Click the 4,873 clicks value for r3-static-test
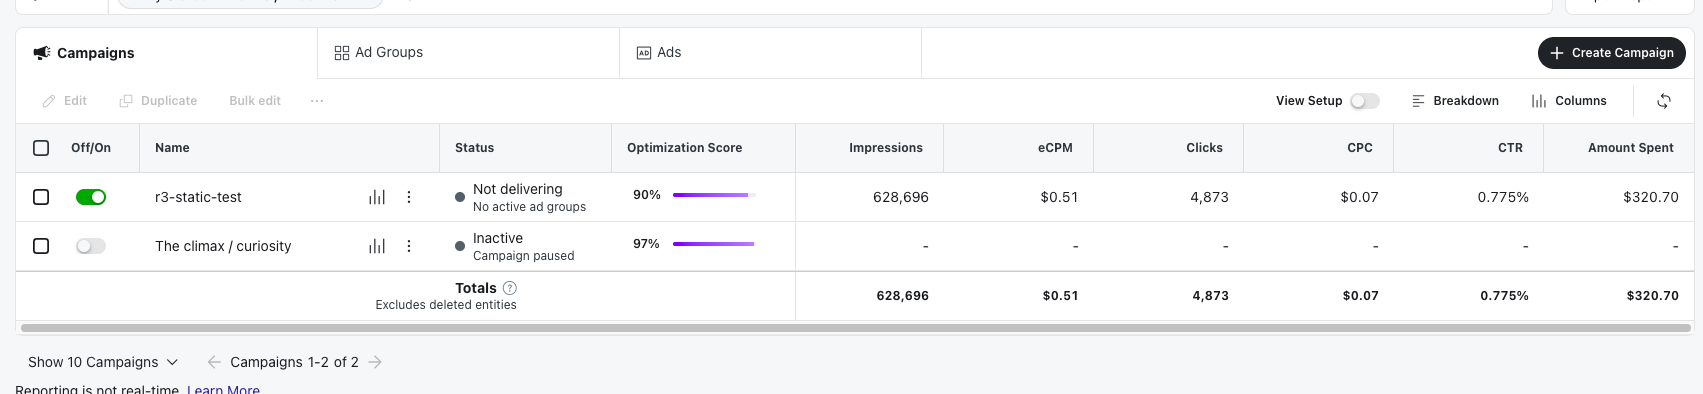Screen dimensions: 1703x394 [x=1209, y=197]
